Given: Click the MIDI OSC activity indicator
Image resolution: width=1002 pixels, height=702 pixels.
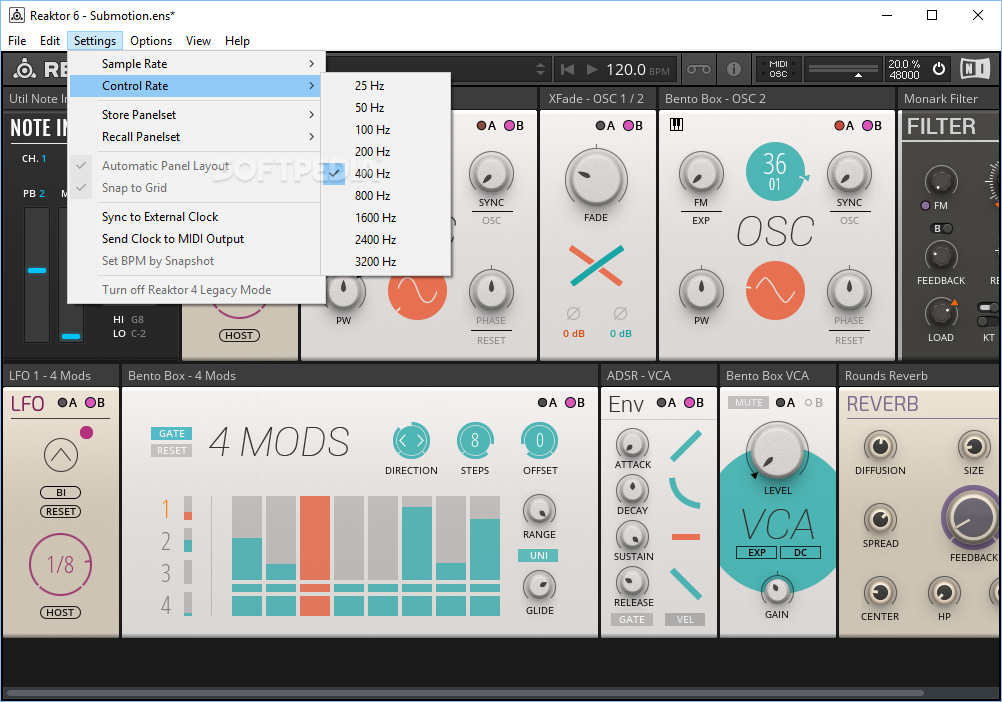Looking at the screenshot, I should pyautogui.click(x=778, y=69).
